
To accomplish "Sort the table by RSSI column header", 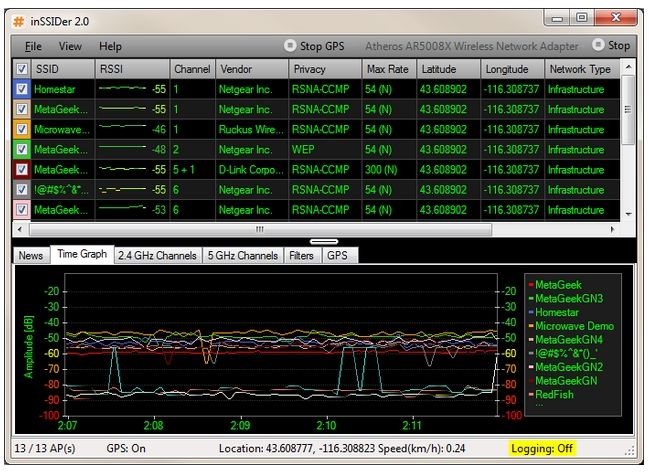I will (132, 69).
